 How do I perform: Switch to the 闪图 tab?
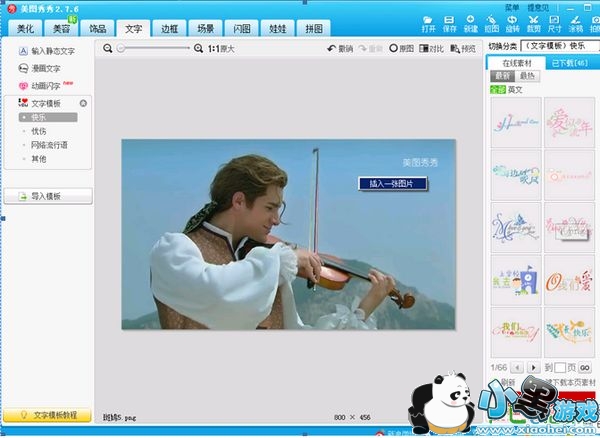point(242,29)
